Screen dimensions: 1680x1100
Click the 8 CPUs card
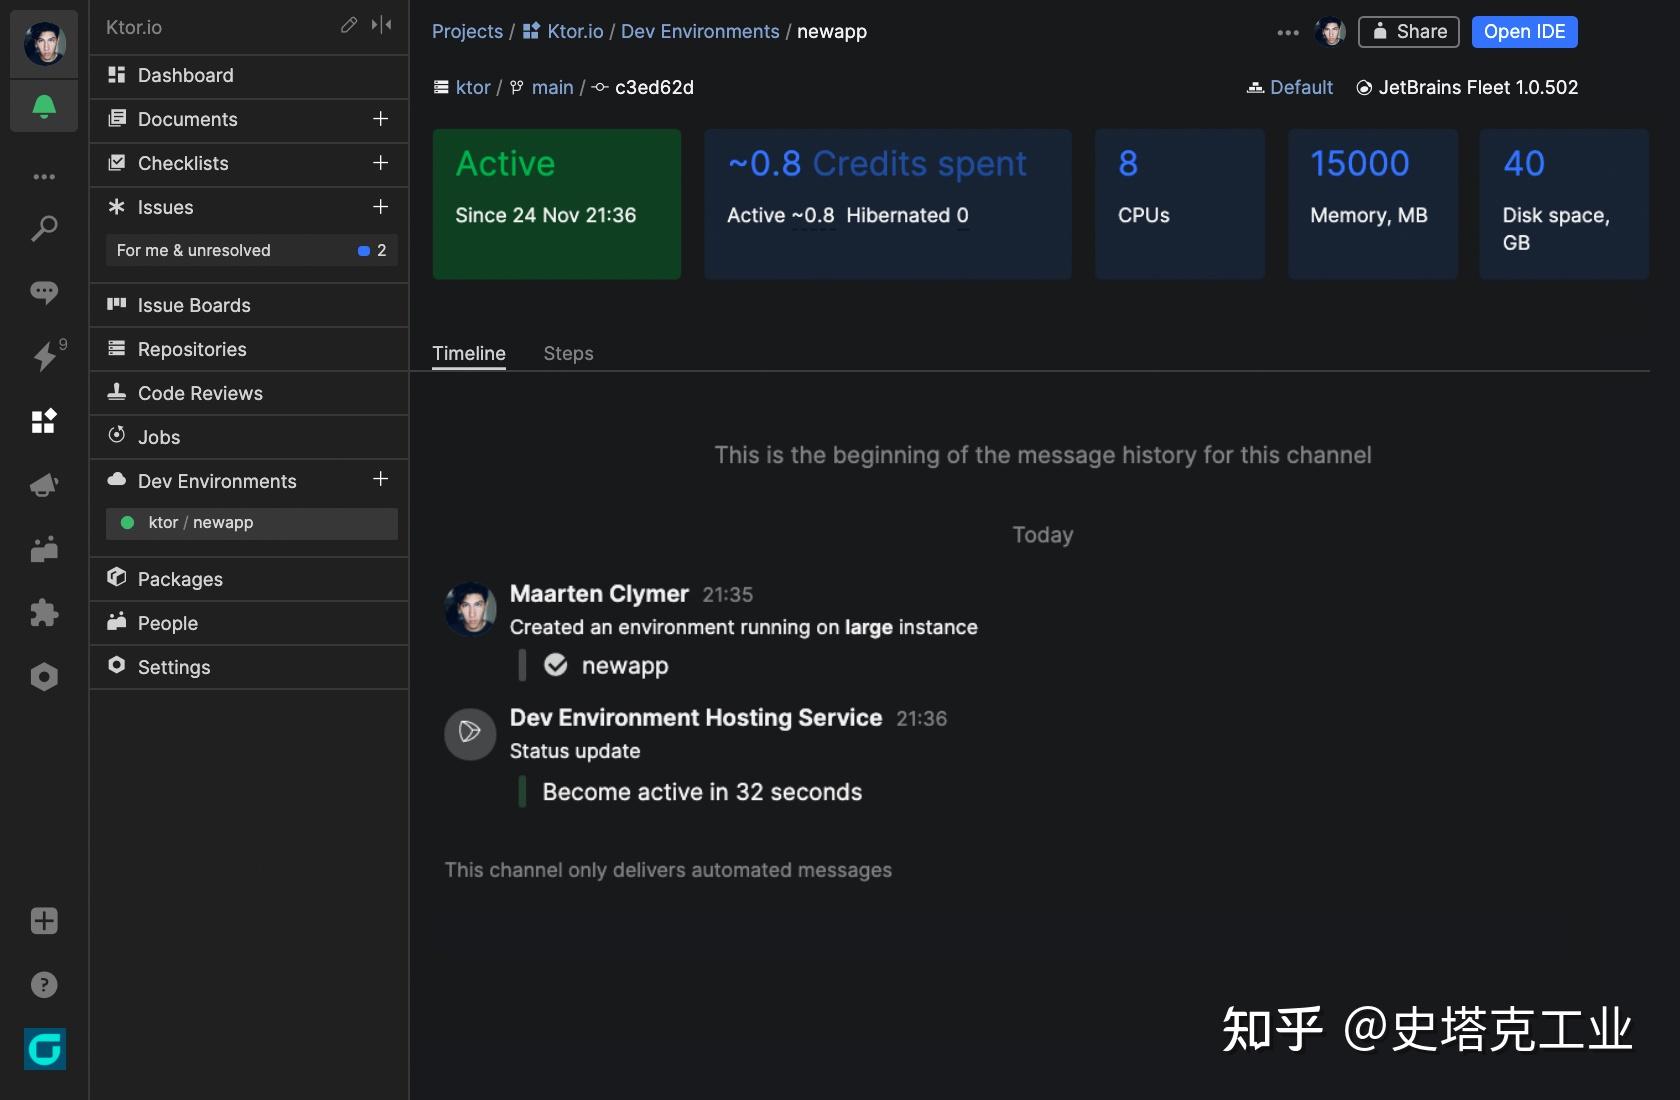pyautogui.click(x=1180, y=204)
